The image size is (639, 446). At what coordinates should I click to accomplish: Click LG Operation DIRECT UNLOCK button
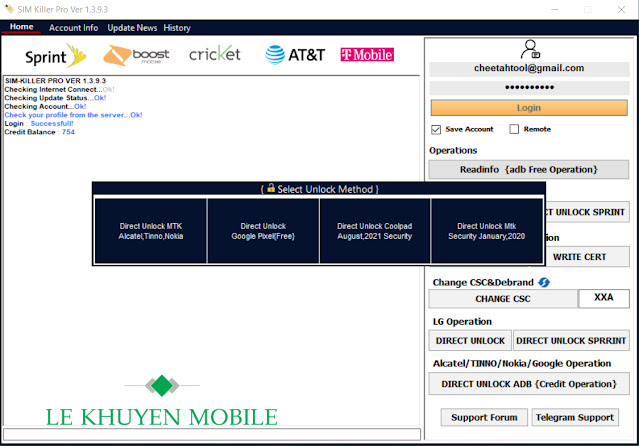tap(470, 340)
